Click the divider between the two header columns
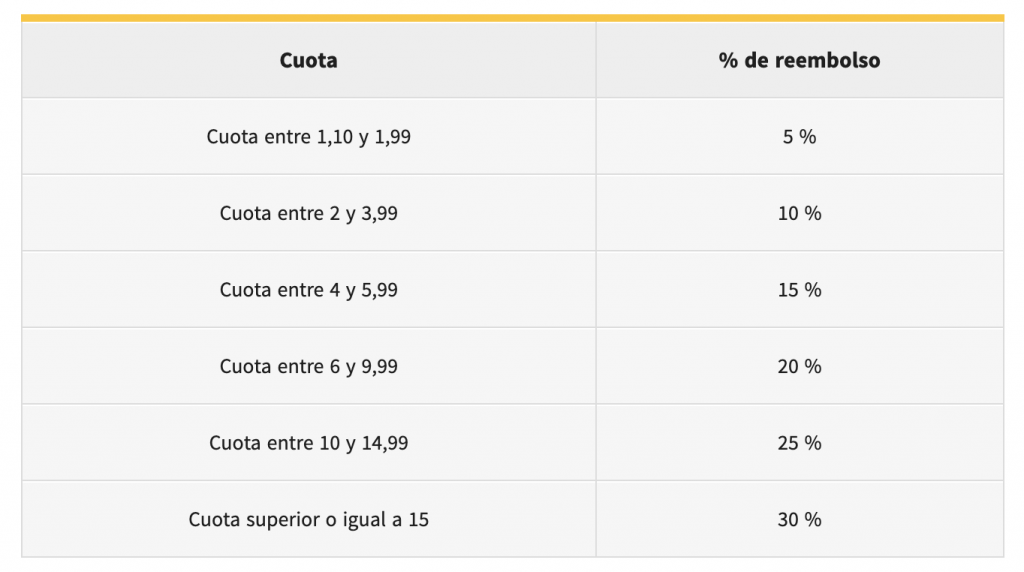The image size is (1024, 572). (x=596, y=61)
